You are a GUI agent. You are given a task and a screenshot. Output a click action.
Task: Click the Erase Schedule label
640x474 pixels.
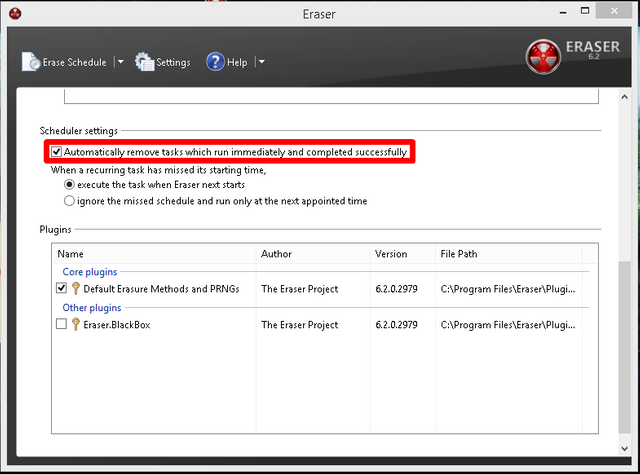(x=75, y=62)
